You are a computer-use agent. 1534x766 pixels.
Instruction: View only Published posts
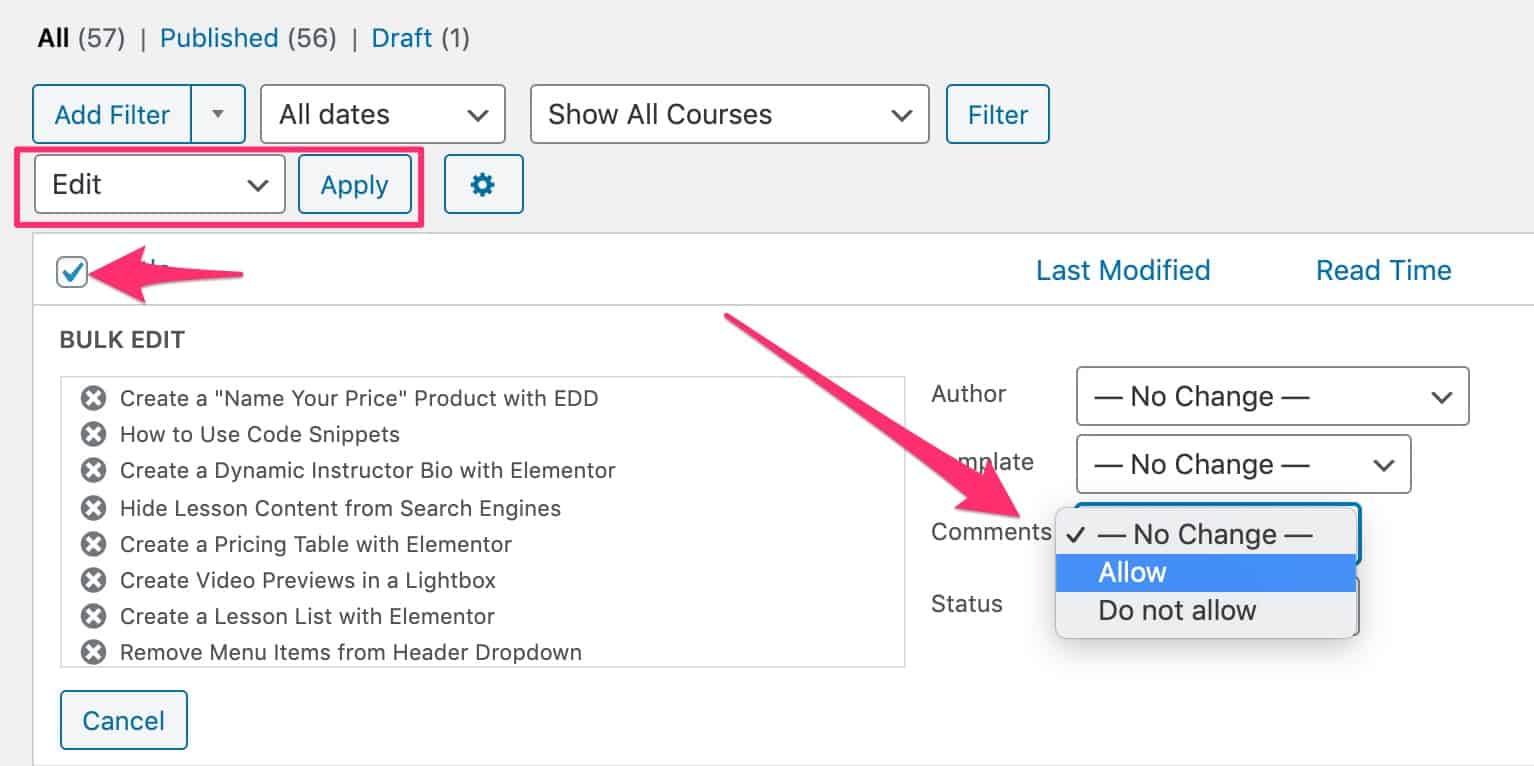click(219, 38)
